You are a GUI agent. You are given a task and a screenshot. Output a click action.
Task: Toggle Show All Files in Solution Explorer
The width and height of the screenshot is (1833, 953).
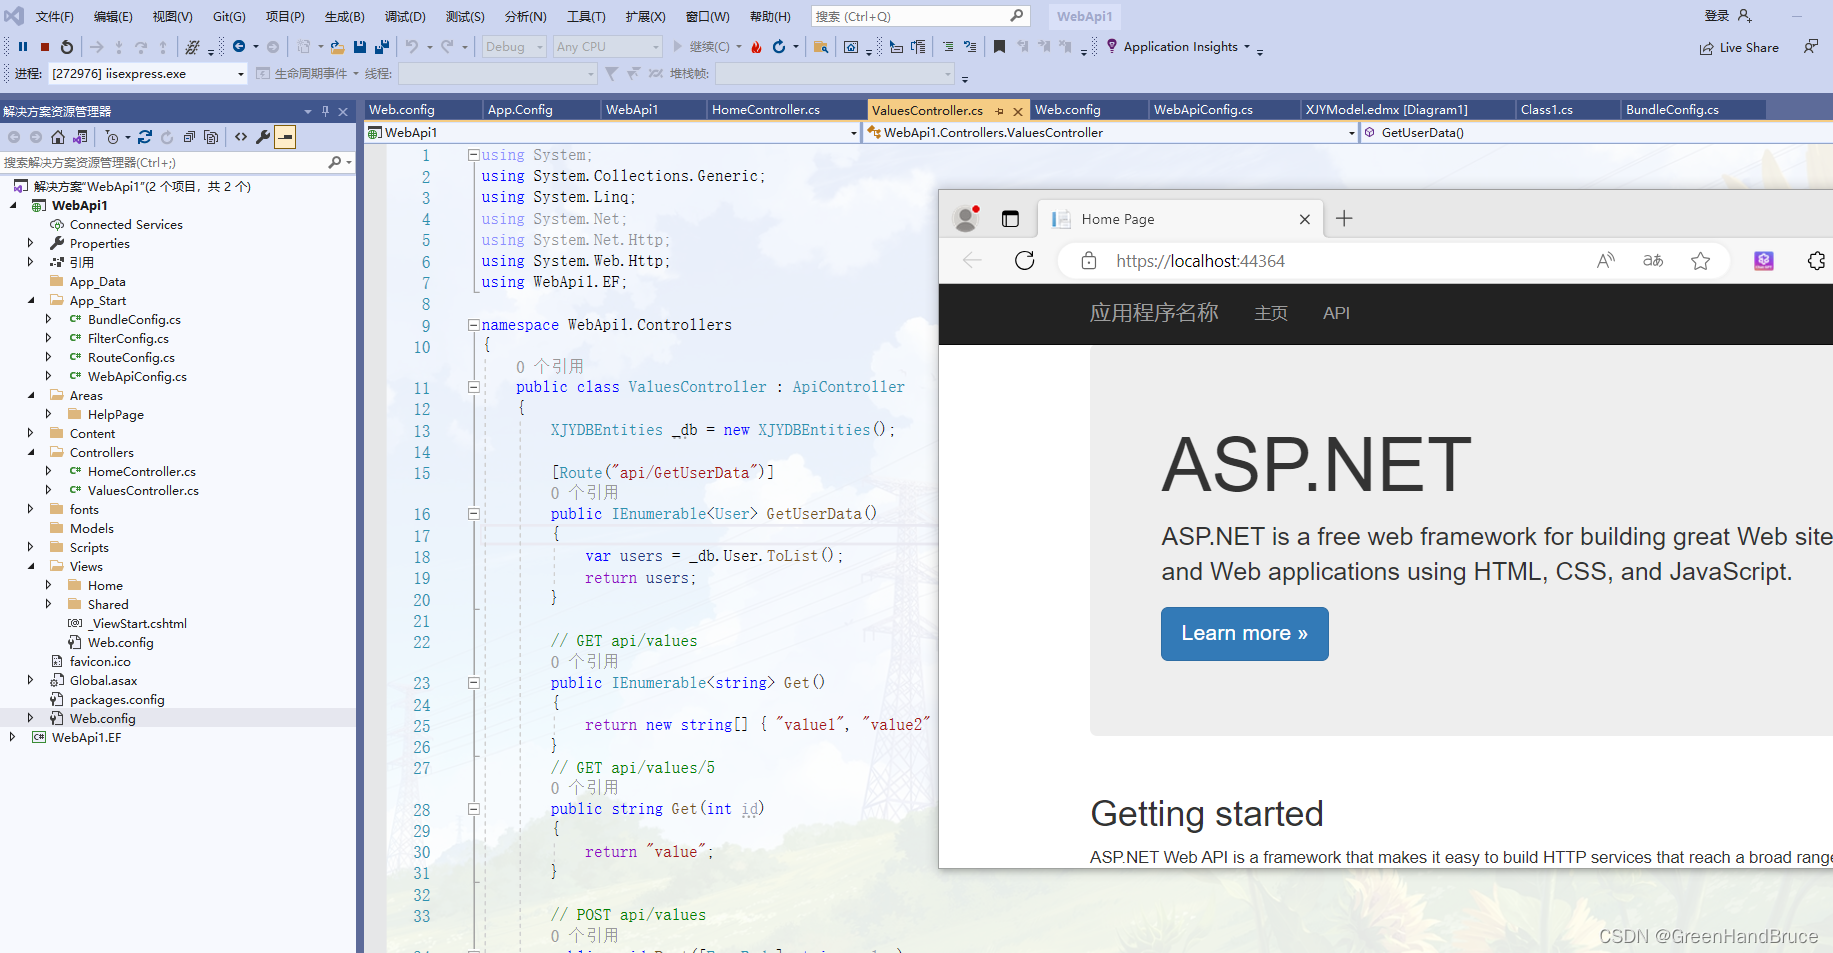211,137
